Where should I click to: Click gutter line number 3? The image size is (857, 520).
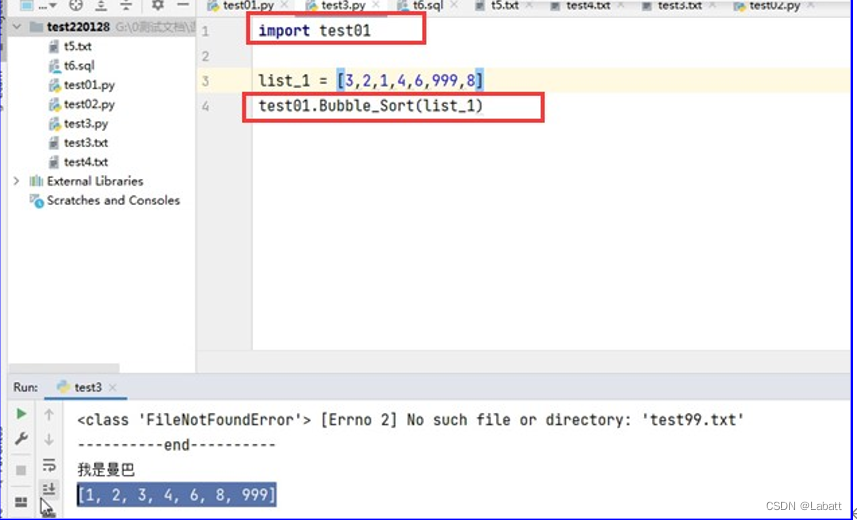pos(205,81)
